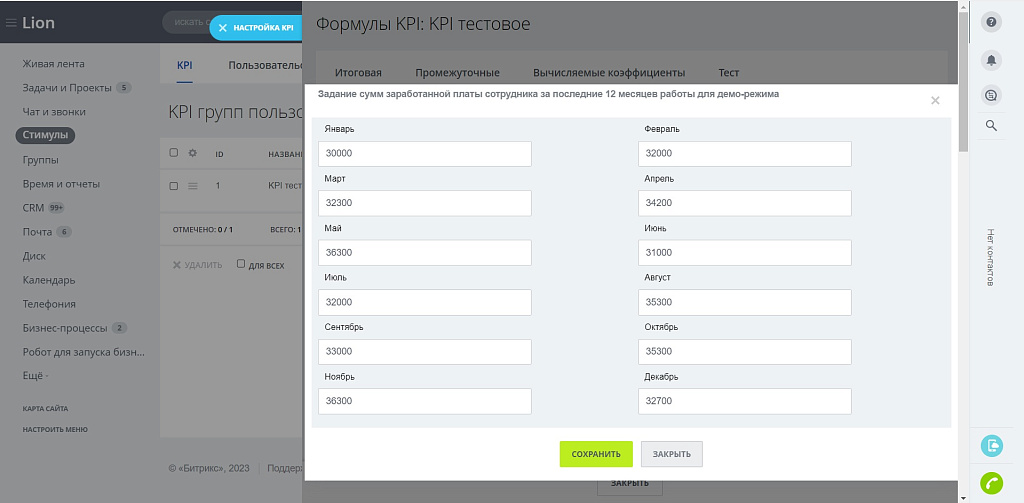Open grid settings gear icon
1024x503 pixels.
[x=192, y=154]
